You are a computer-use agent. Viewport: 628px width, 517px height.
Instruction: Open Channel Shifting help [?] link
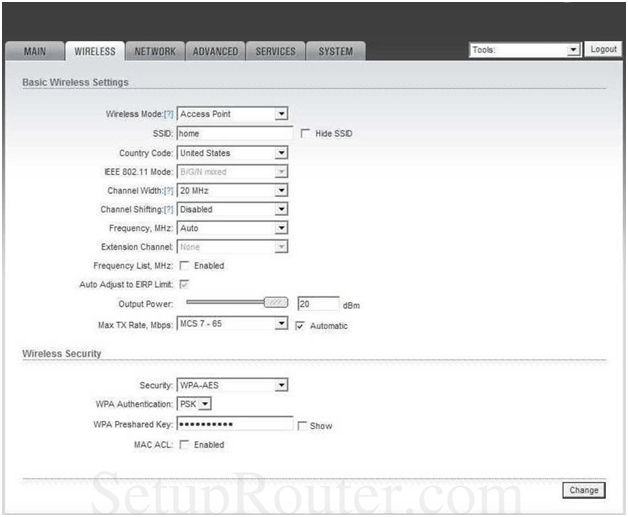(169, 209)
